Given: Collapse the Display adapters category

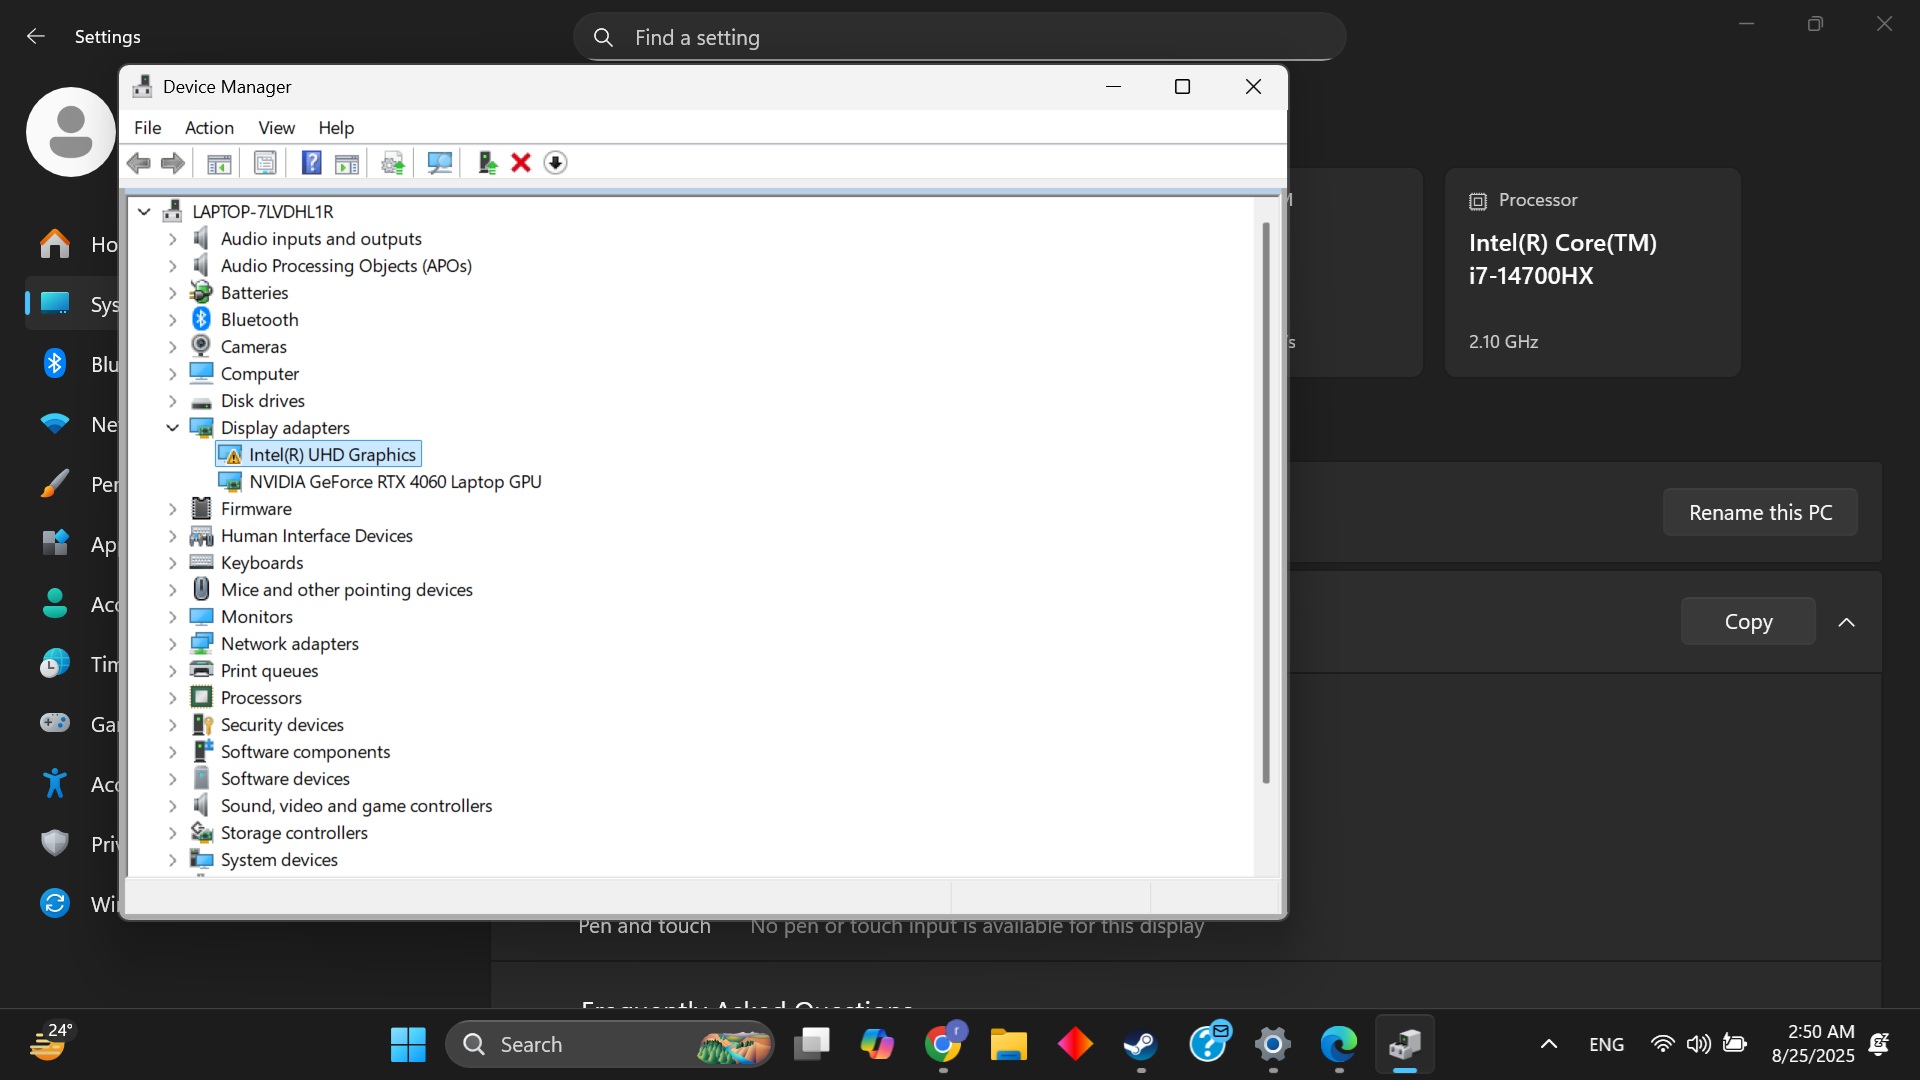Looking at the screenshot, I should (172, 428).
